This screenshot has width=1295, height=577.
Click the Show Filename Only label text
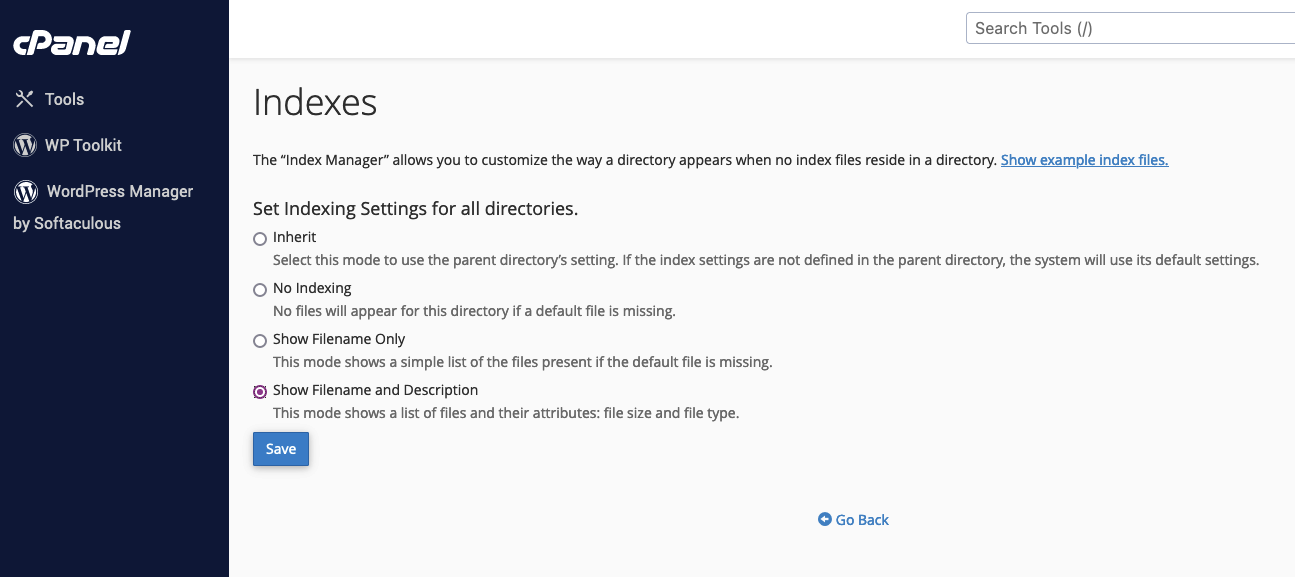click(x=339, y=339)
